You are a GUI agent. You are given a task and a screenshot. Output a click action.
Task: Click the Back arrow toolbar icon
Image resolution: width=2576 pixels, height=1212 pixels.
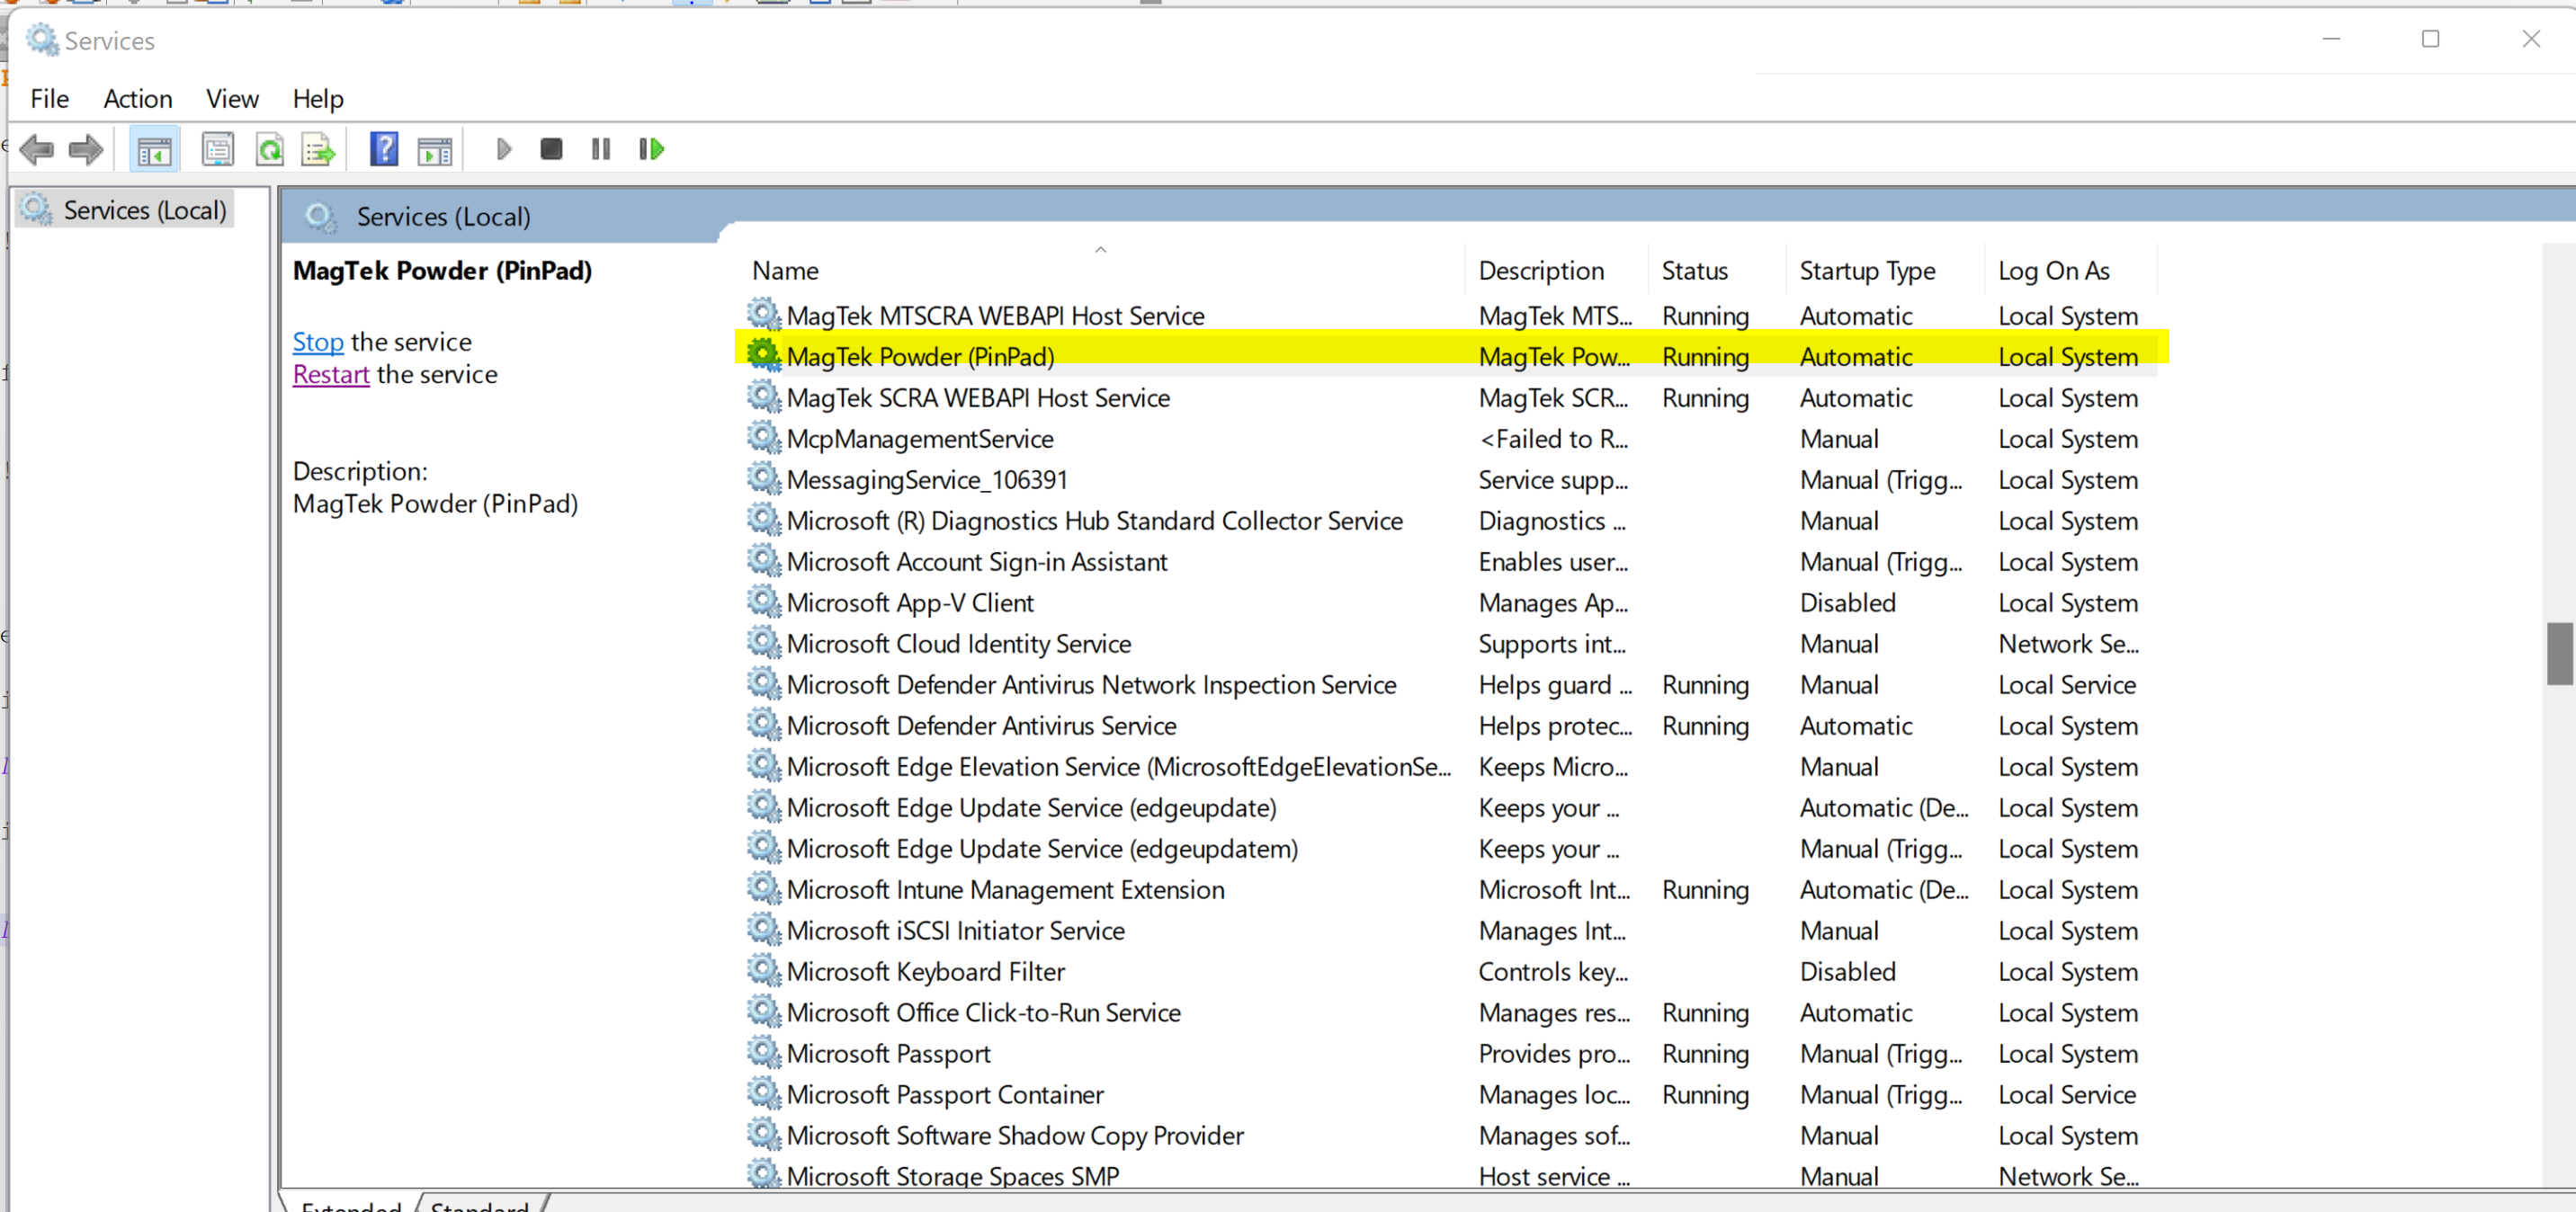[37, 150]
